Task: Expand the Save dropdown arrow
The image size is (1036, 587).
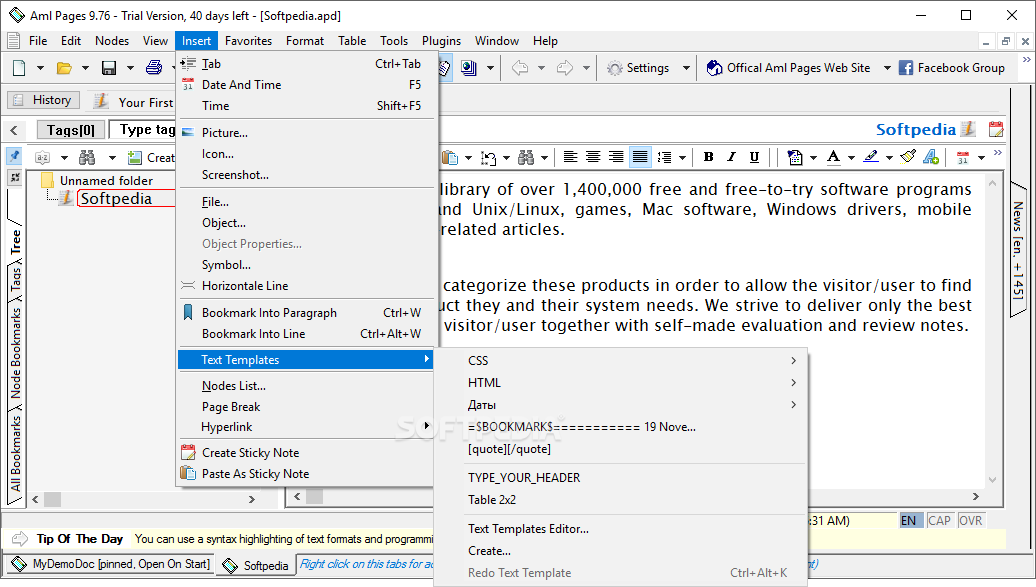Action: (130, 68)
